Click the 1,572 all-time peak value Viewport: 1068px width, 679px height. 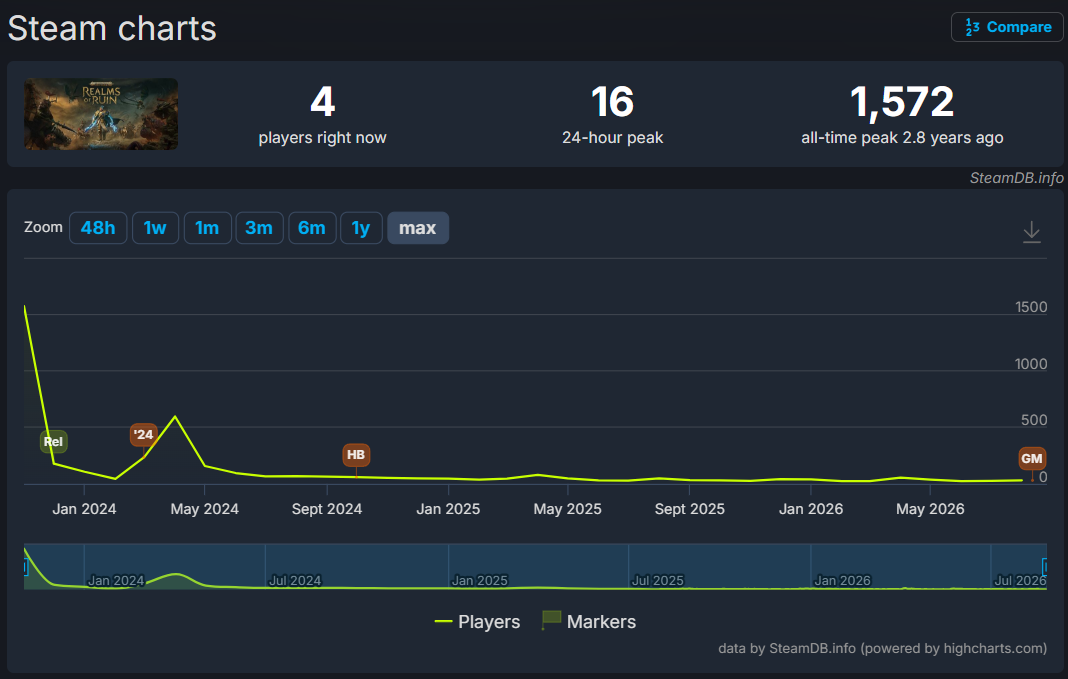[x=902, y=102]
